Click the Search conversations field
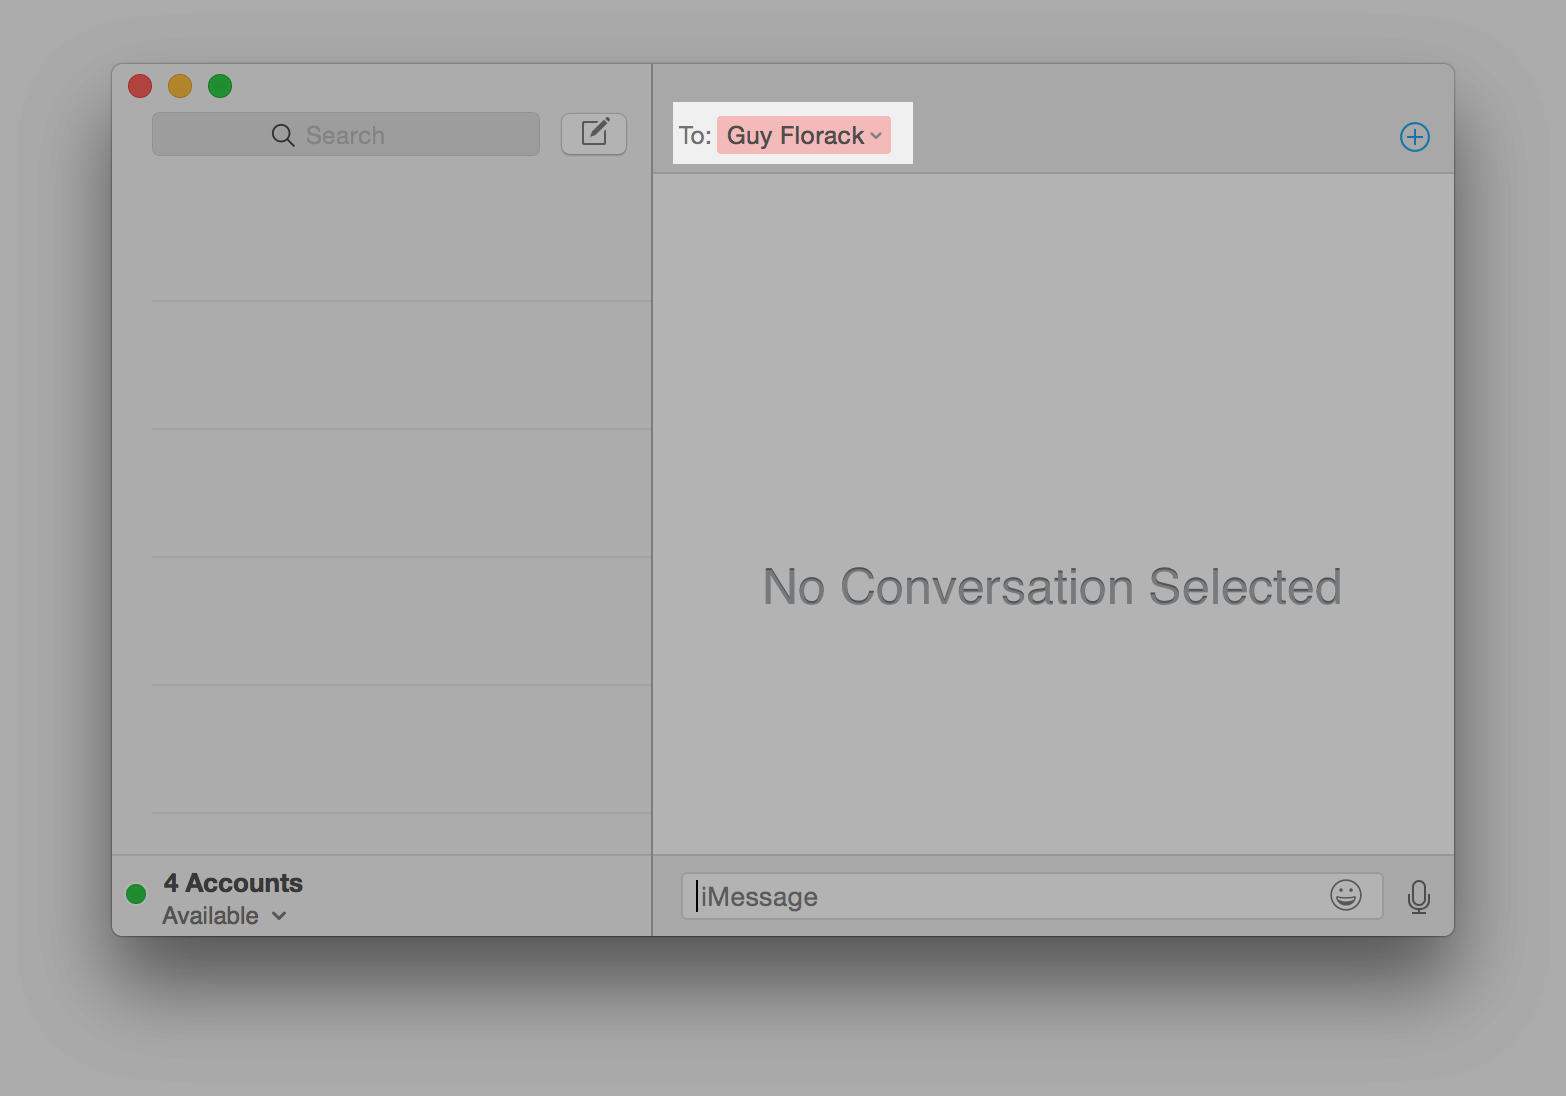This screenshot has width=1566, height=1096. pyautogui.click(x=345, y=134)
